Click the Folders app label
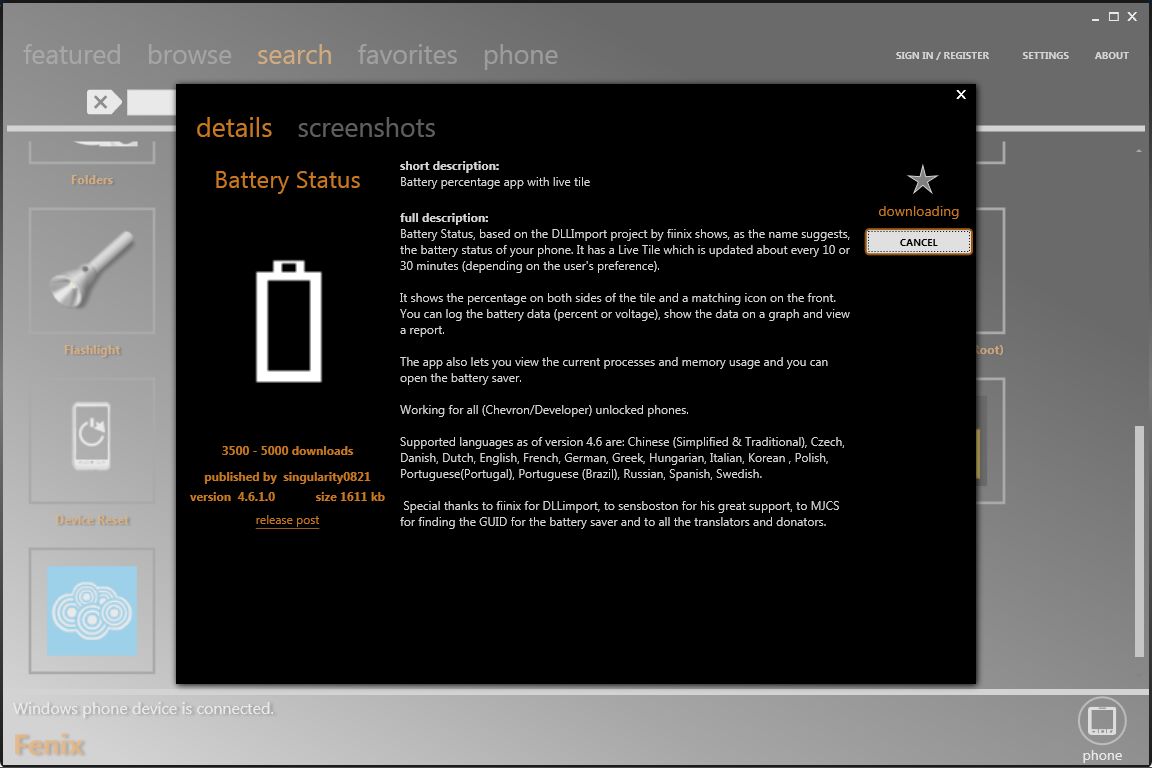 pyautogui.click(x=92, y=180)
